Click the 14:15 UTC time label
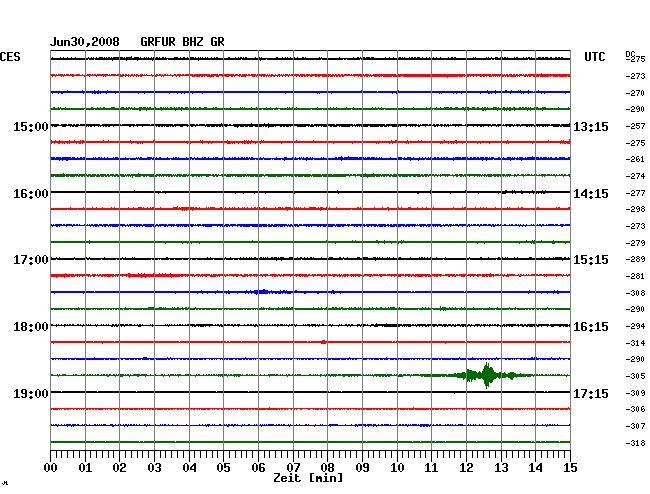This screenshot has height=494, width=650. coord(591,194)
